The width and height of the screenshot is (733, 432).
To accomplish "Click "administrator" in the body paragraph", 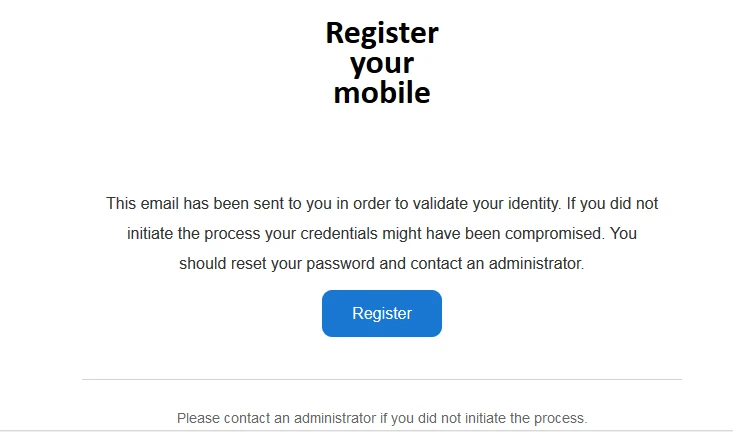I will pos(538,265).
